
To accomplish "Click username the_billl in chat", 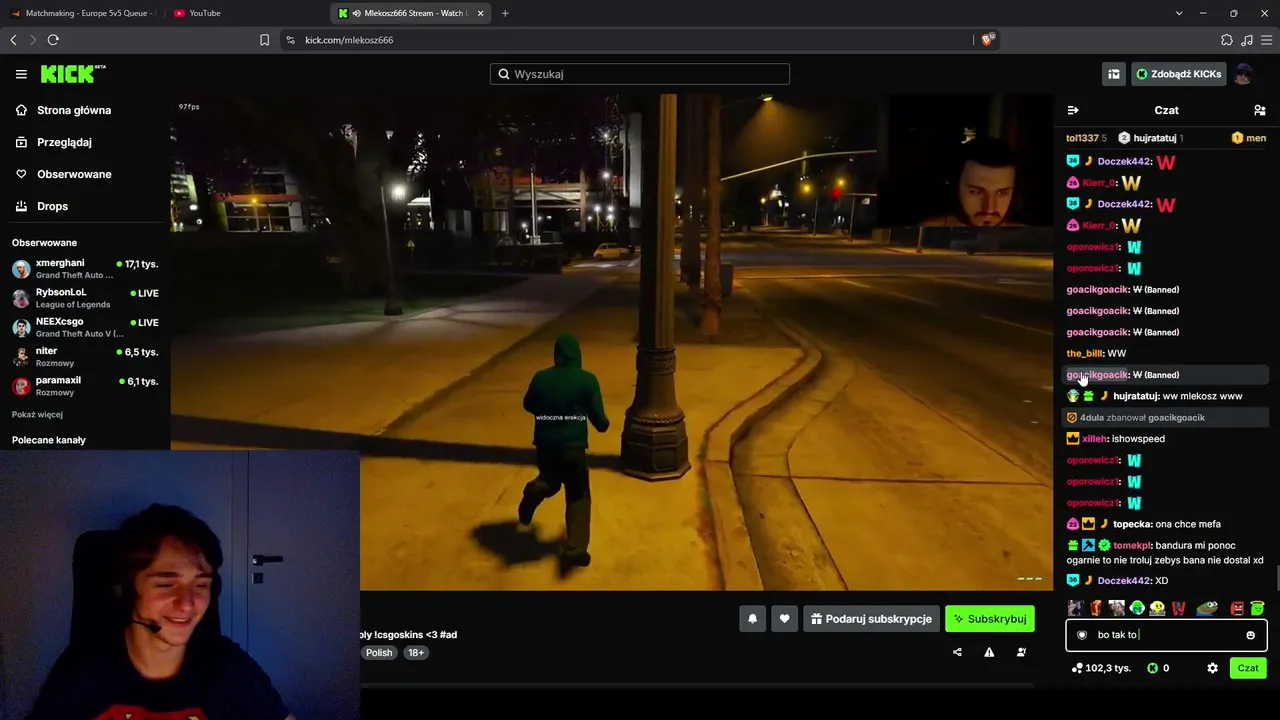I will [1084, 353].
